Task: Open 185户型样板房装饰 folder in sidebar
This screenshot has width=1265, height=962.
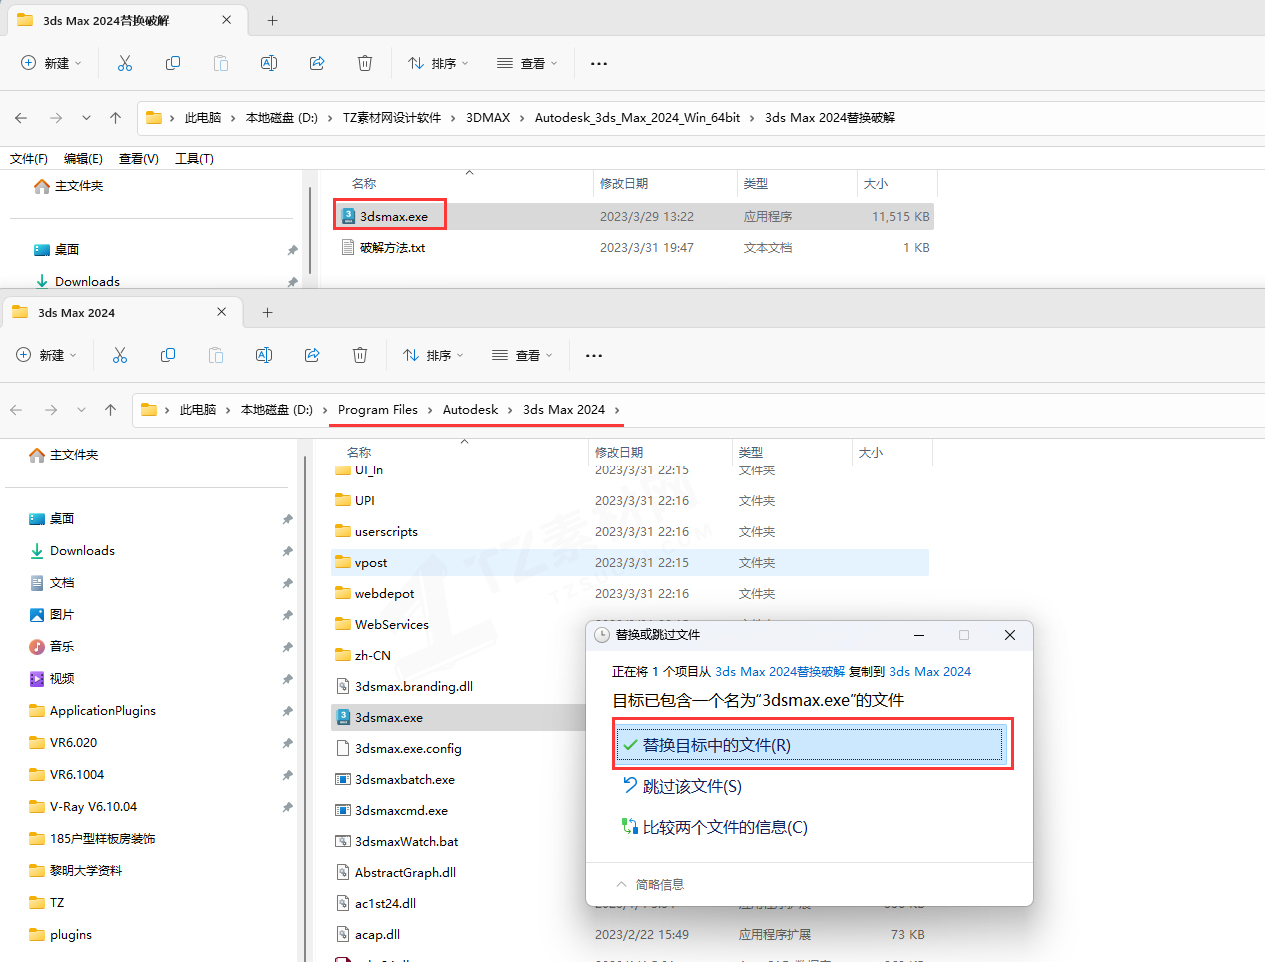Action: pos(92,839)
